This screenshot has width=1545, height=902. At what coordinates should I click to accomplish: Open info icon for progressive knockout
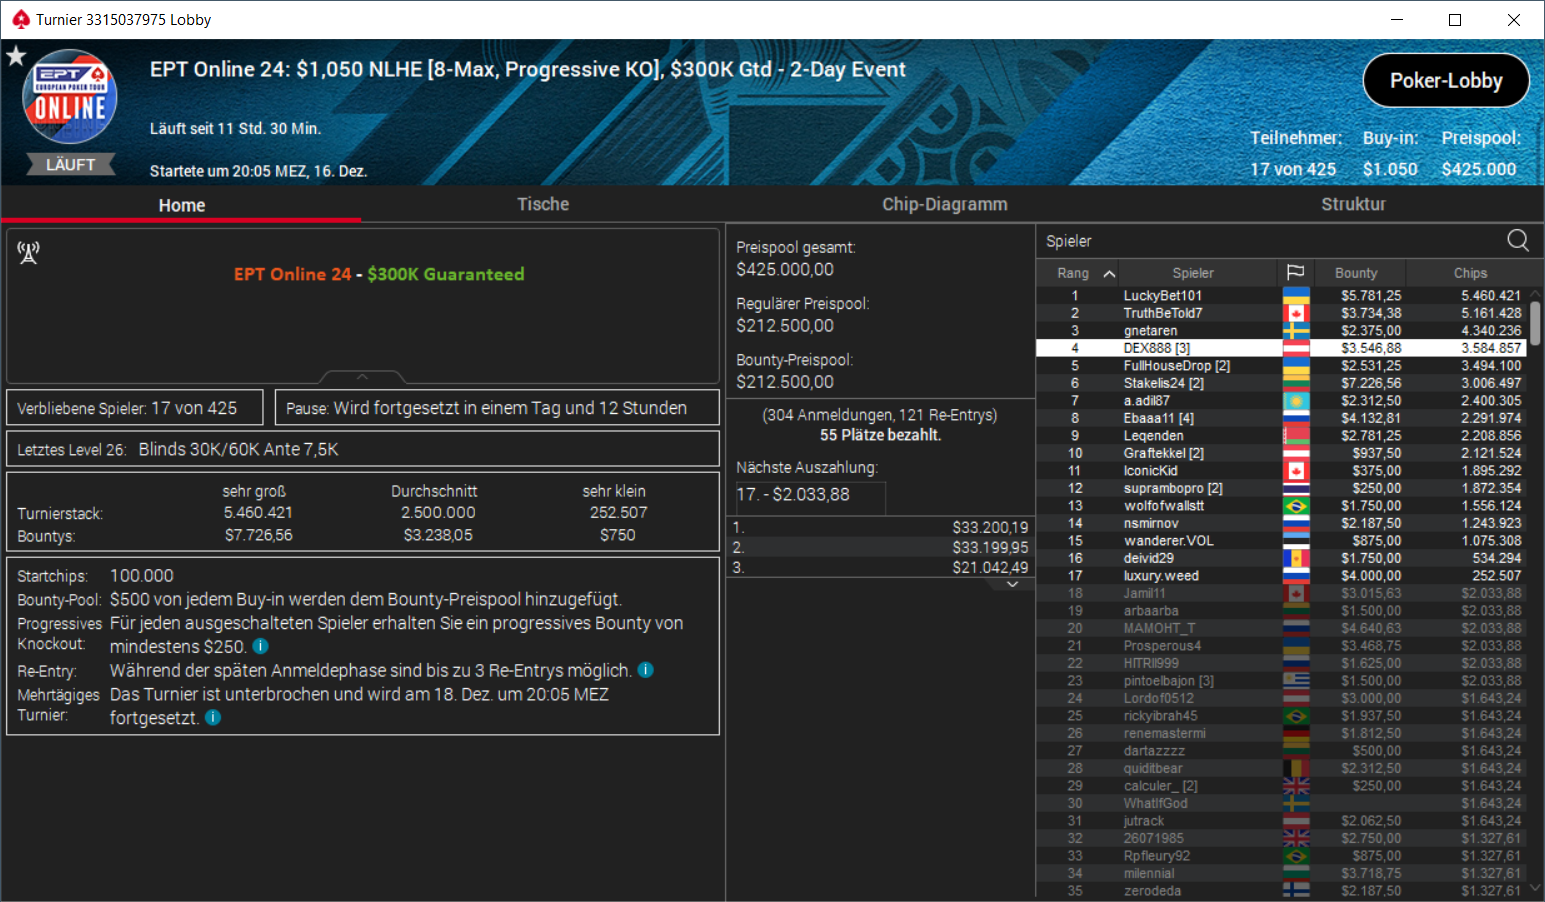(x=260, y=646)
